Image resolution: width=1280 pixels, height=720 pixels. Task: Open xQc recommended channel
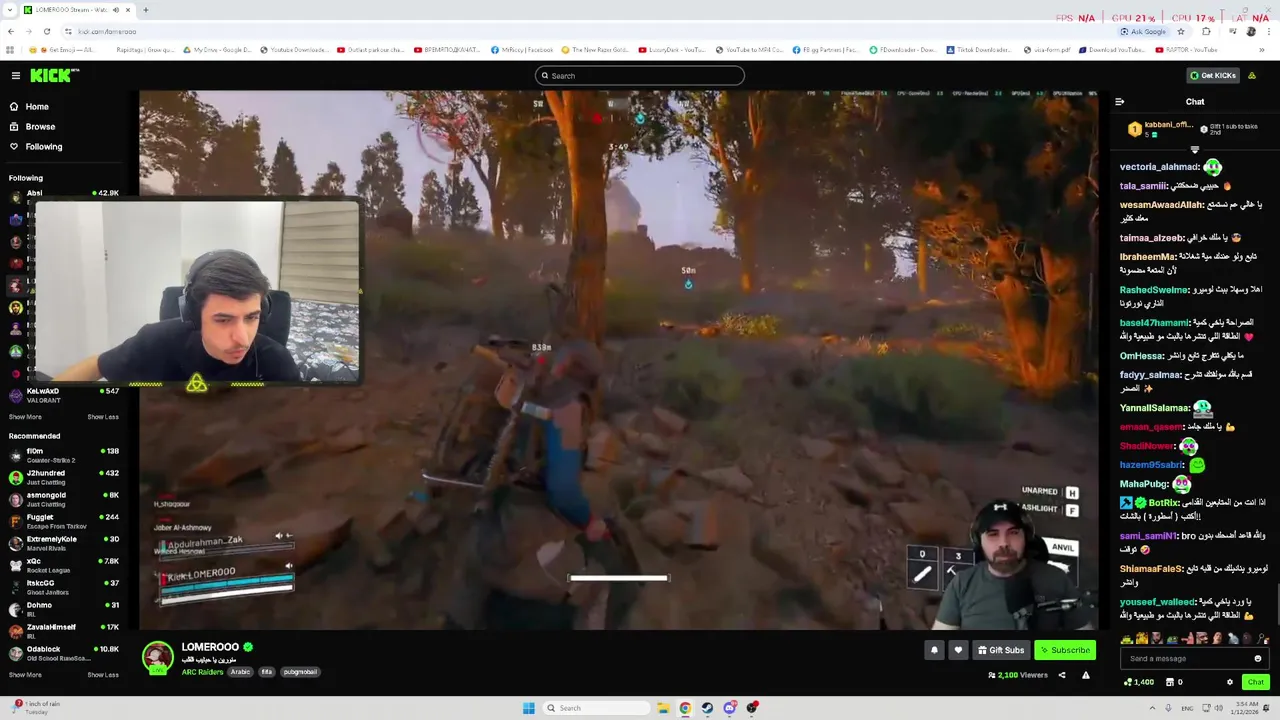pyautogui.click(x=65, y=565)
